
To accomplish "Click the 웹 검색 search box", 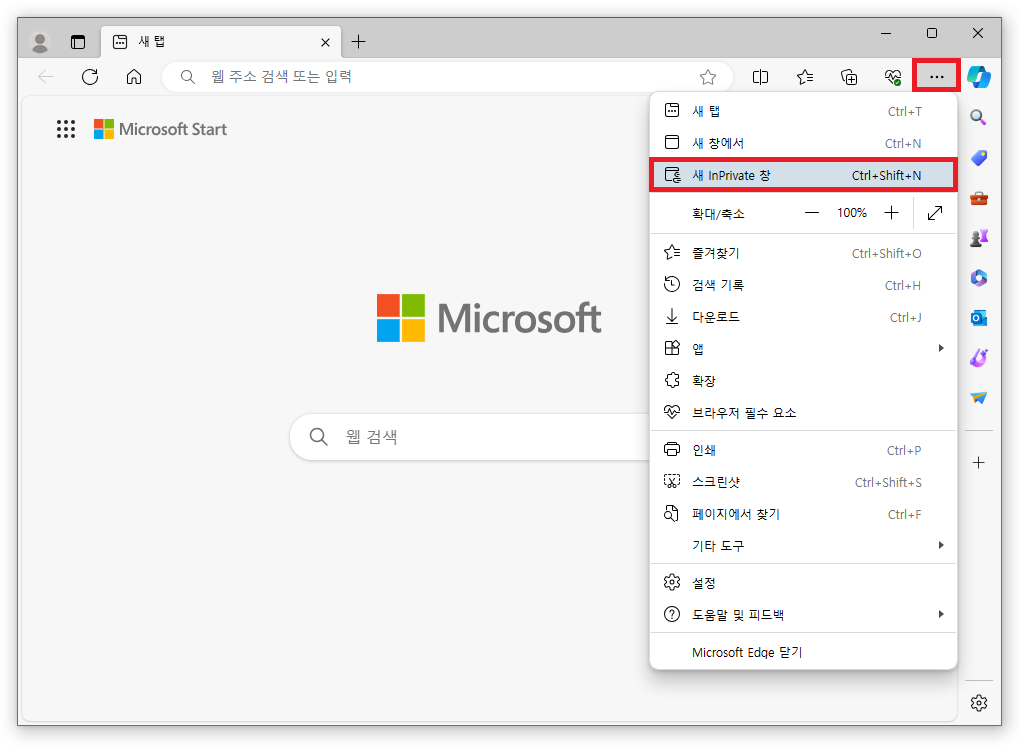I will point(471,437).
